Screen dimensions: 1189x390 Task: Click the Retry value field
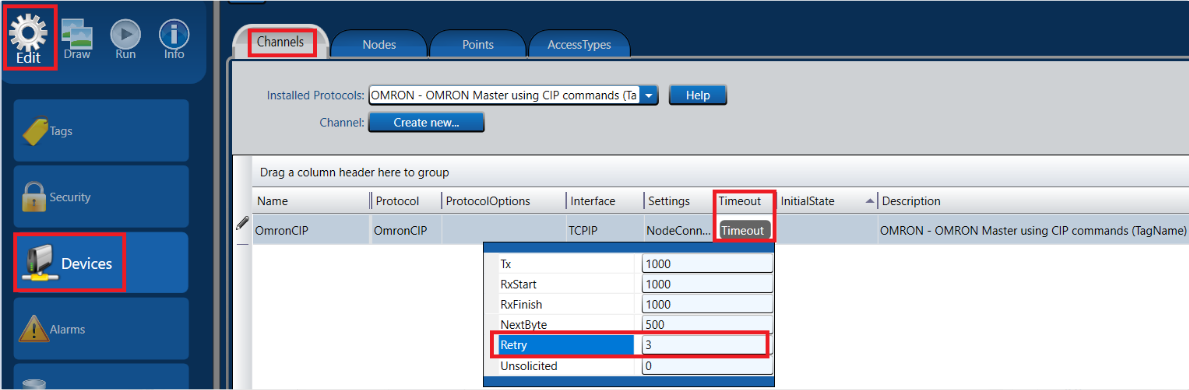(707, 345)
